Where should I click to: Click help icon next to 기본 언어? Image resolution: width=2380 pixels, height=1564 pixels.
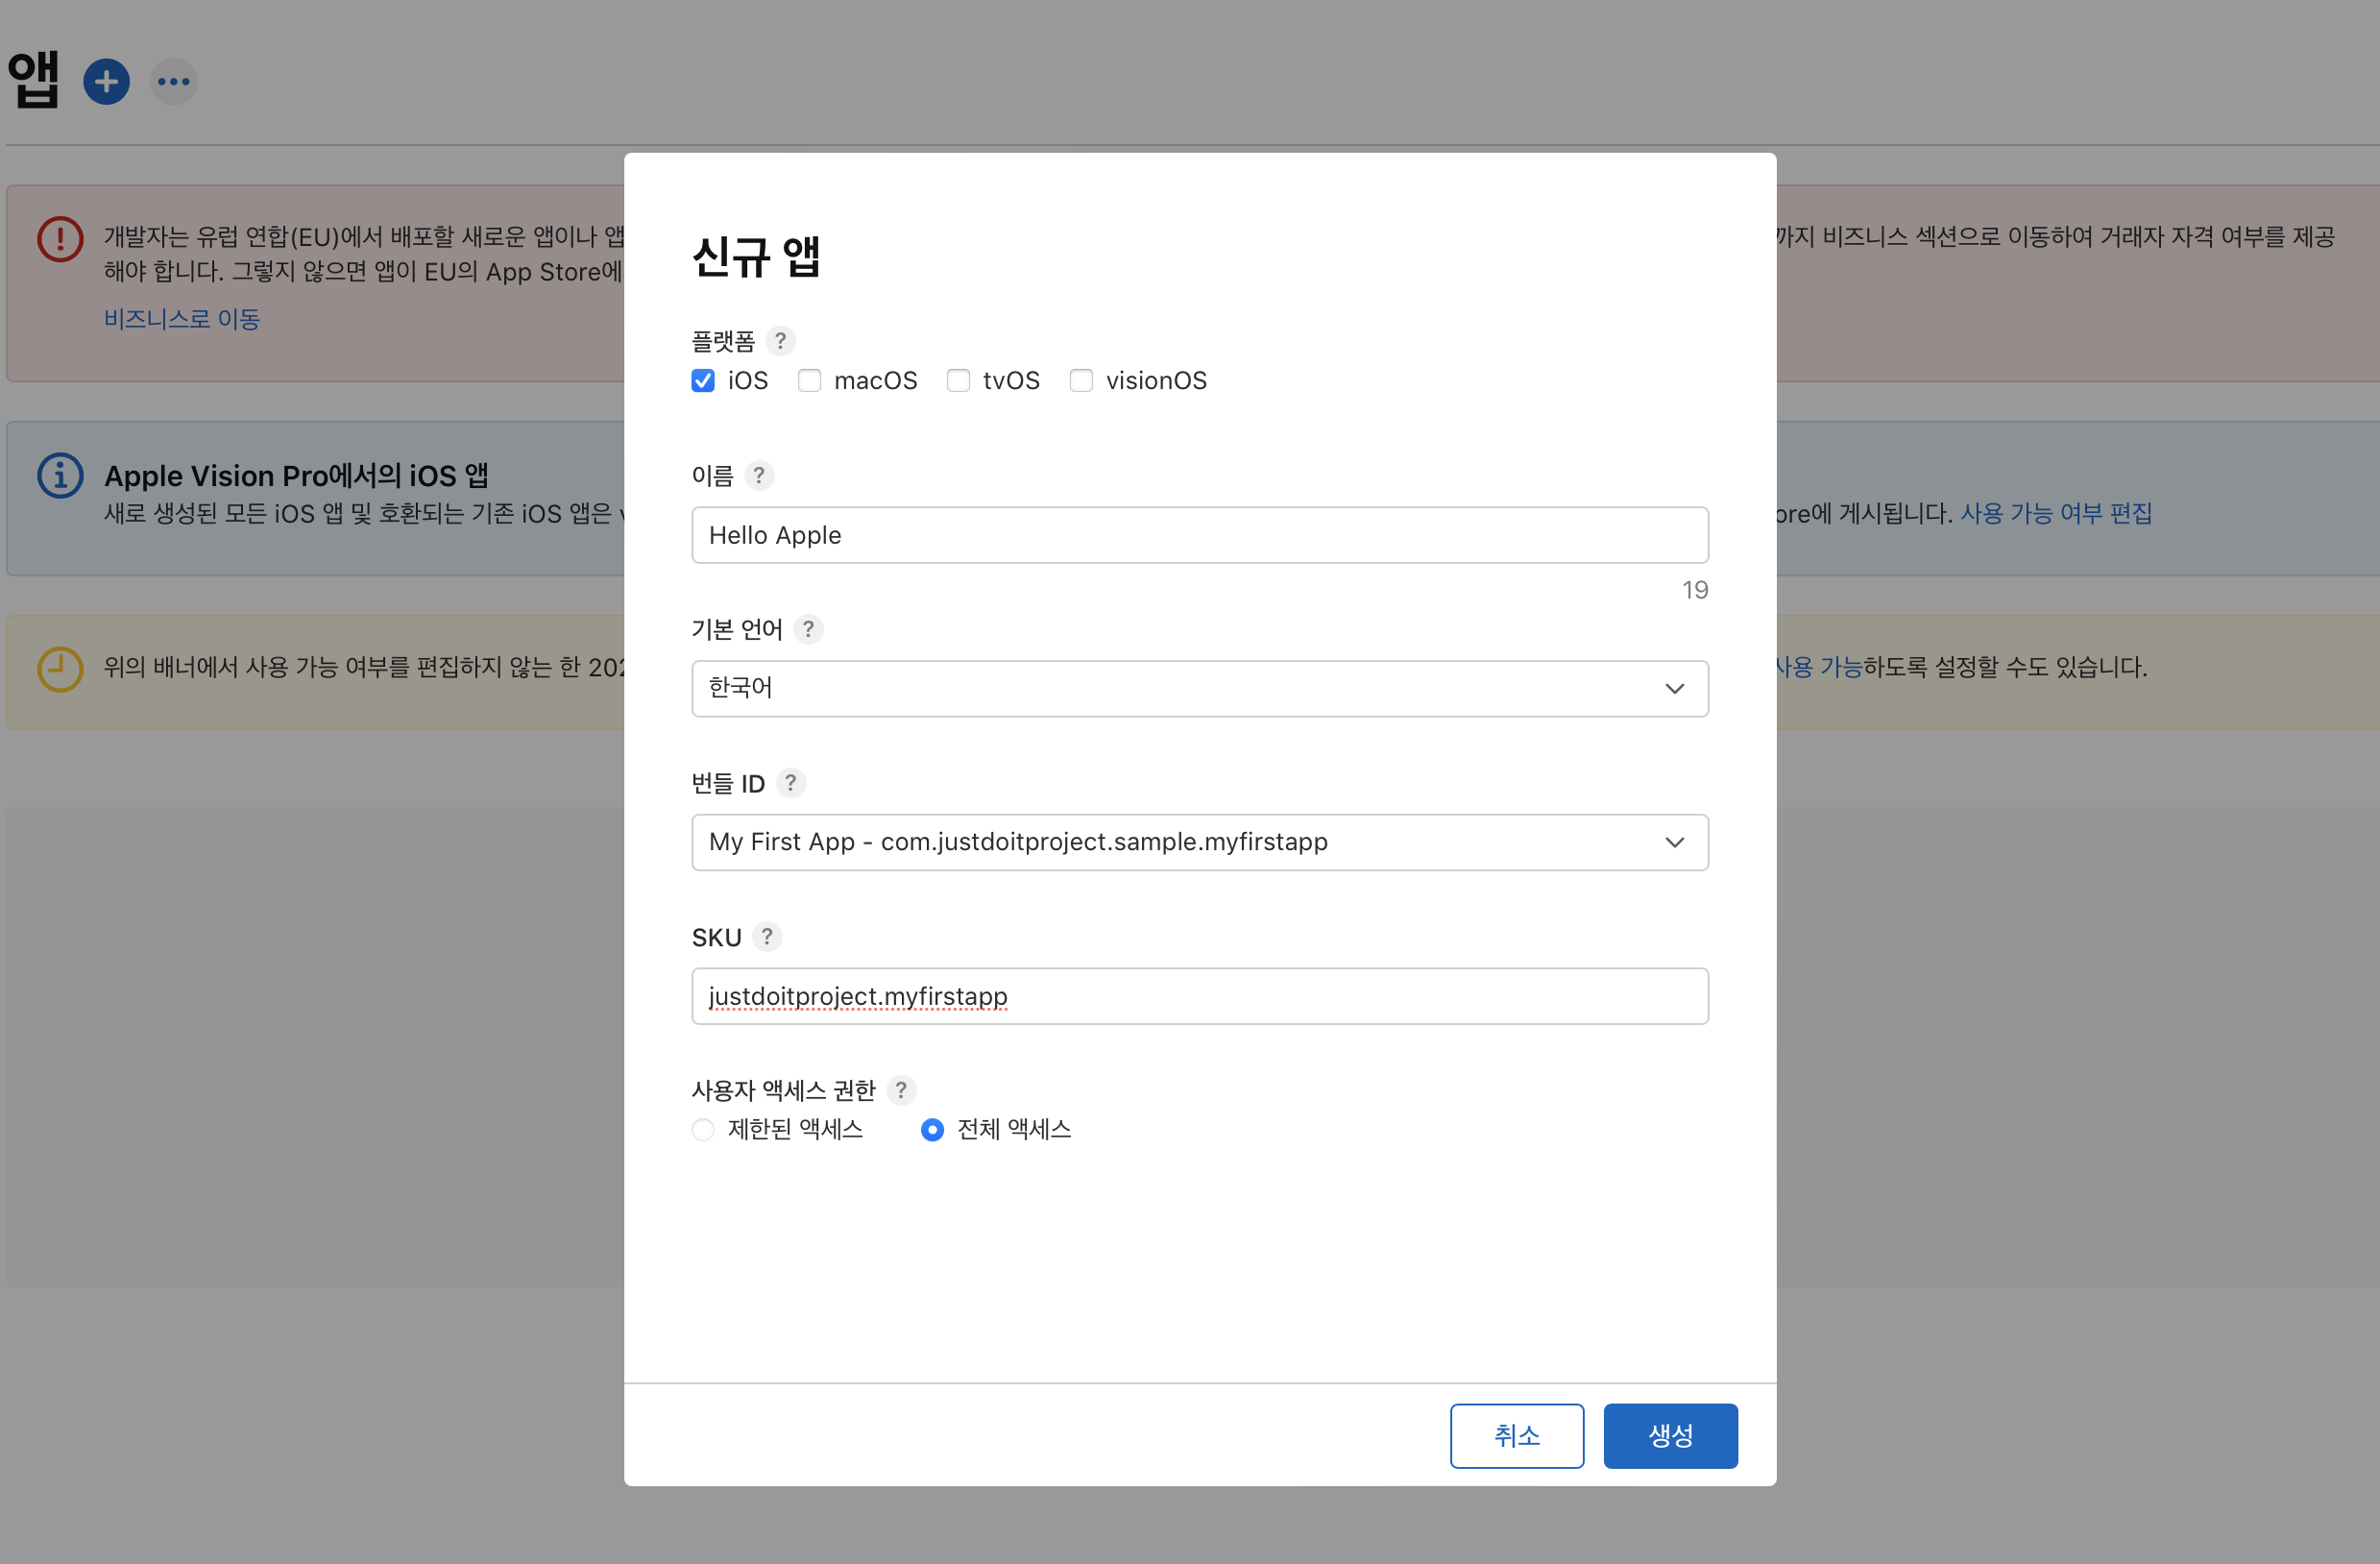tap(808, 629)
